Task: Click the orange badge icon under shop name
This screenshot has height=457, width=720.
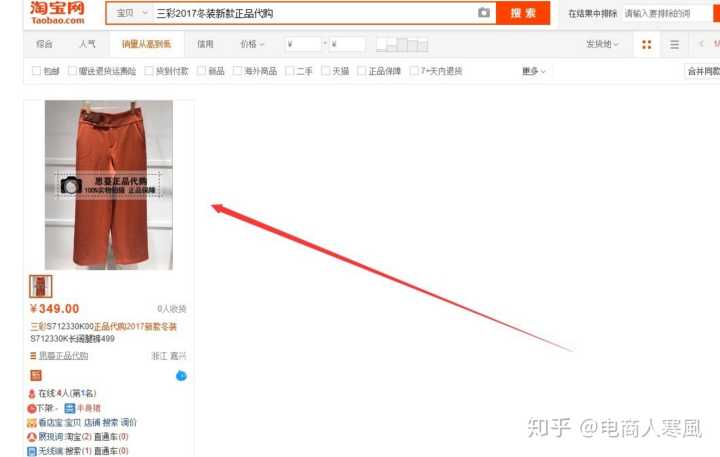Action: (36, 375)
